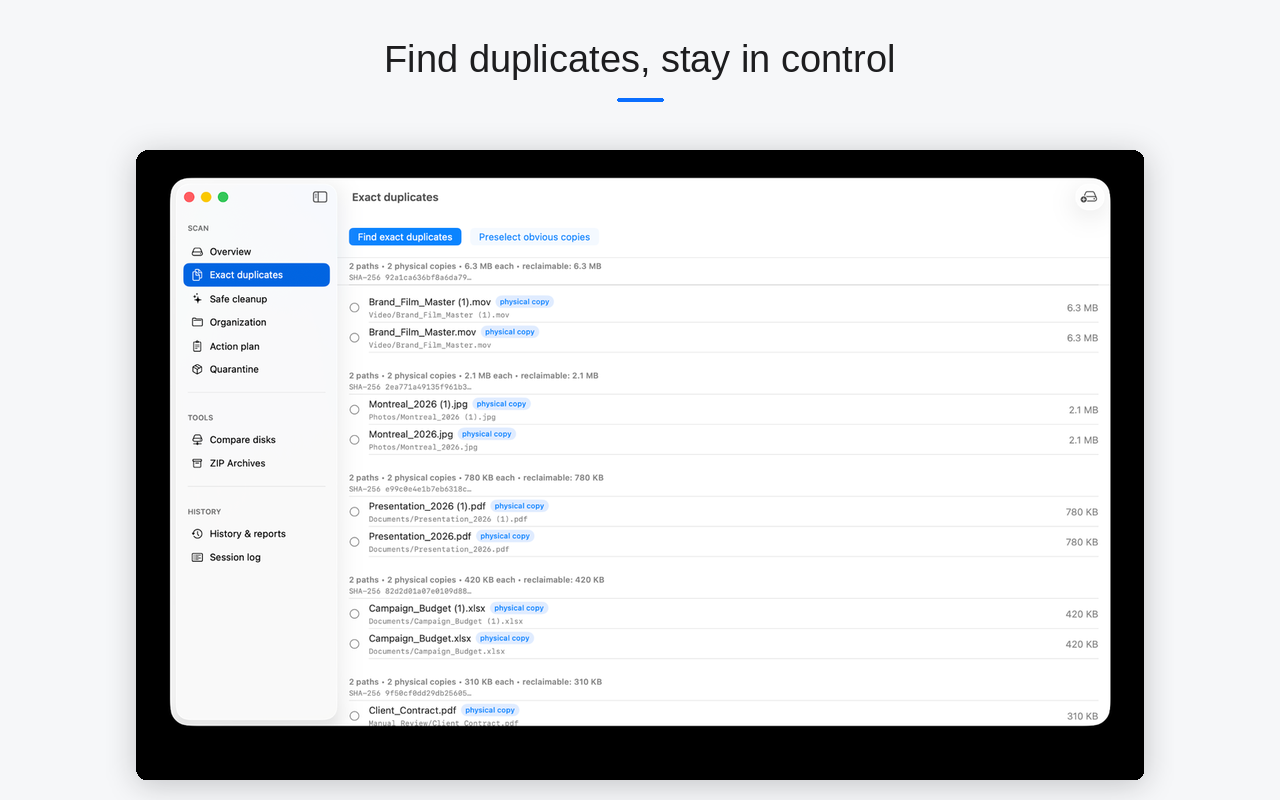The height and width of the screenshot is (800, 1280).
Task: Select the Exact duplicates sidebar item
Action: coord(257,275)
